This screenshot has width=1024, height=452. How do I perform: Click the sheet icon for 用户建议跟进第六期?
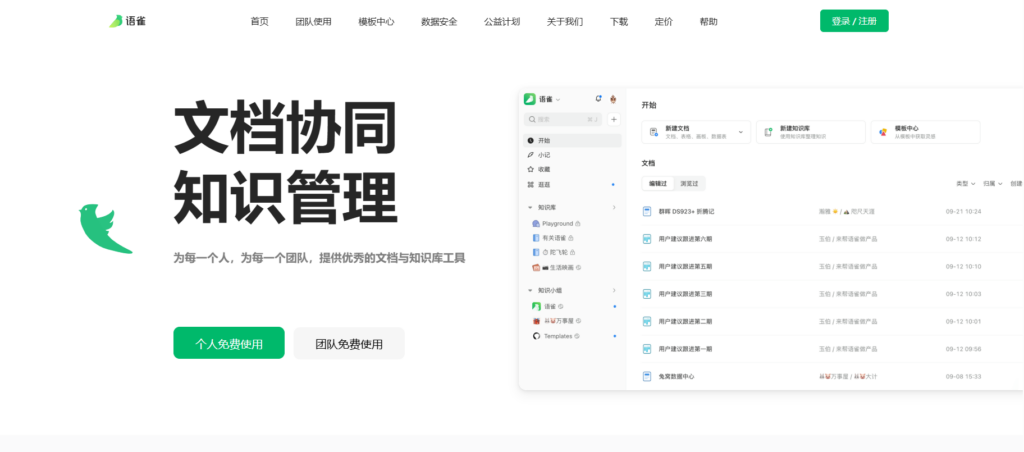click(x=647, y=239)
